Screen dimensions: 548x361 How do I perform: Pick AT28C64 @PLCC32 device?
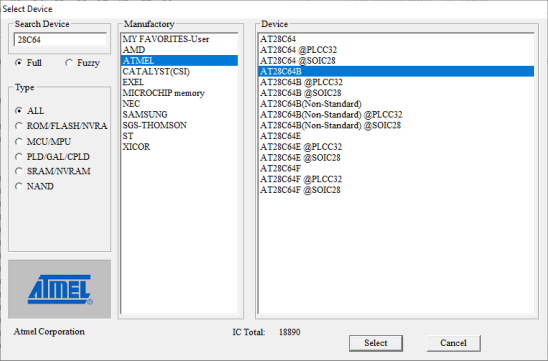396,50
